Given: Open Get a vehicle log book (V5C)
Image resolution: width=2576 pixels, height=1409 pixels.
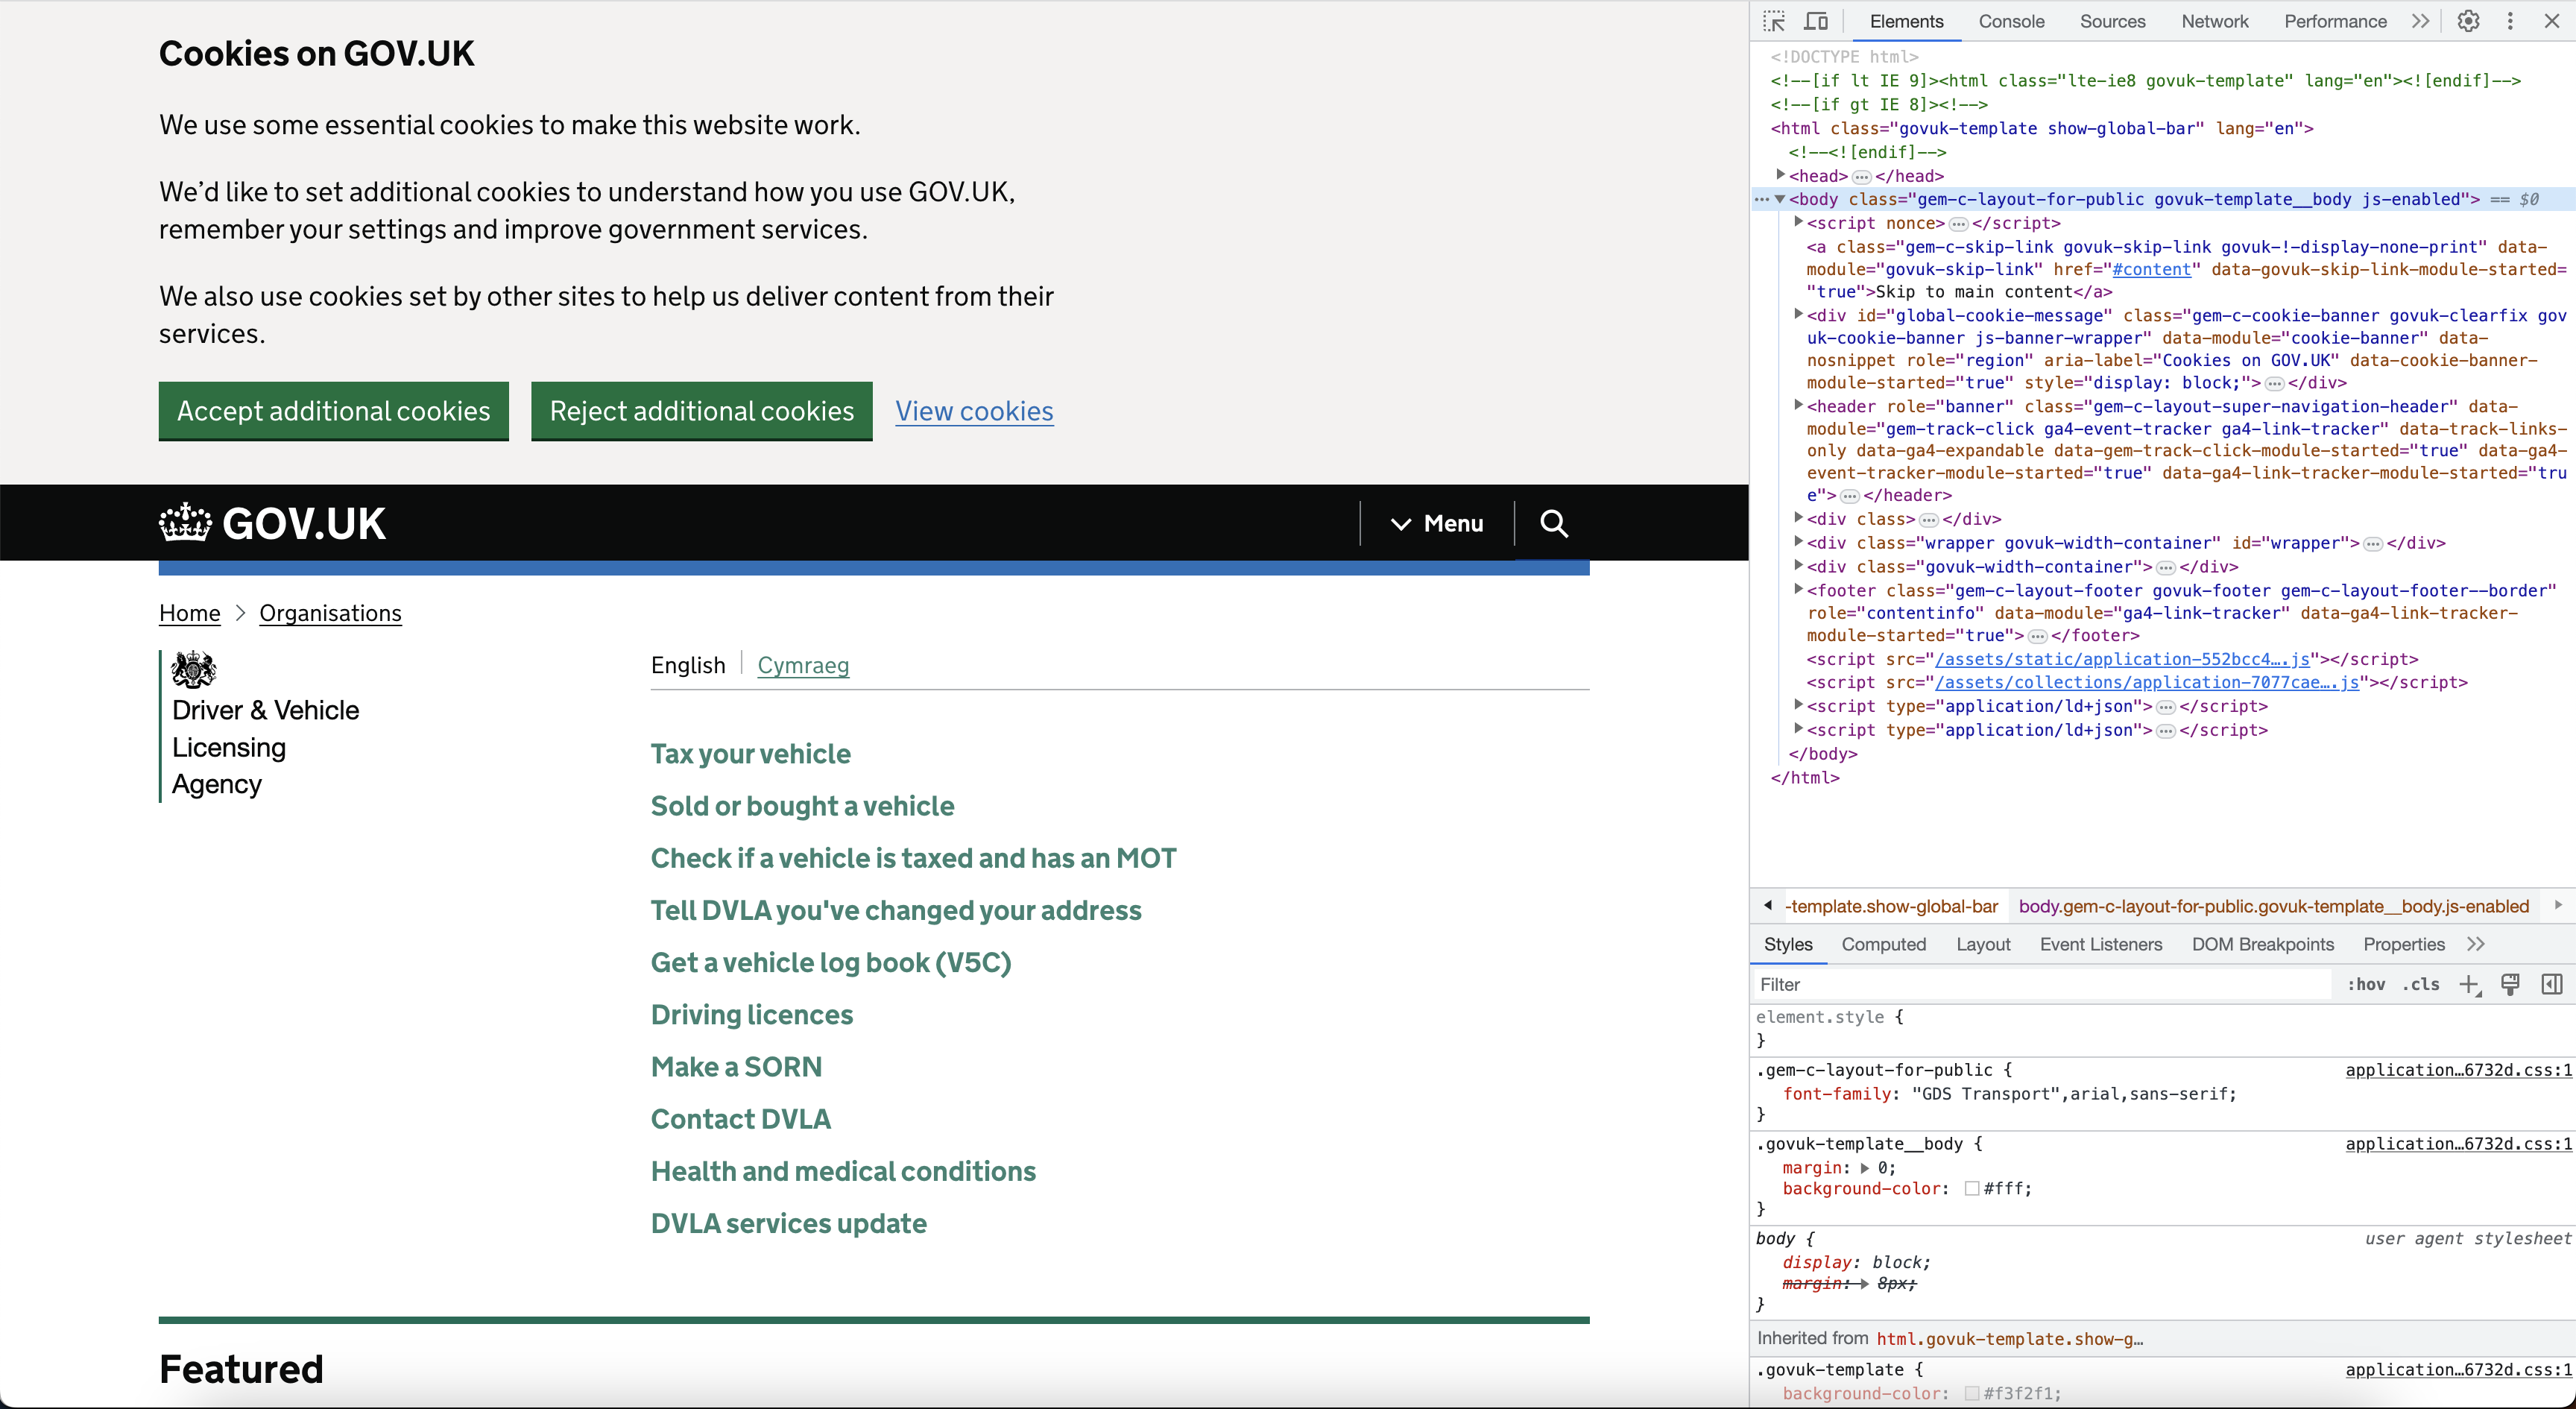Looking at the screenshot, I should coord(830,962).
